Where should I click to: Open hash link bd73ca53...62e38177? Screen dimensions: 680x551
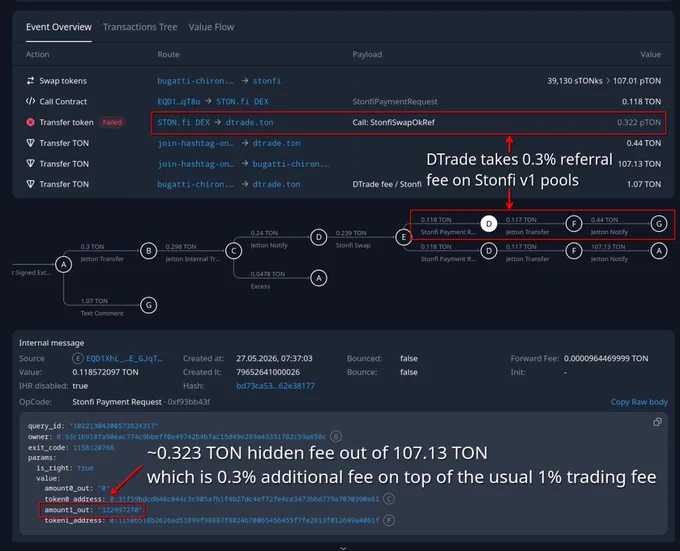pos(275,386)
